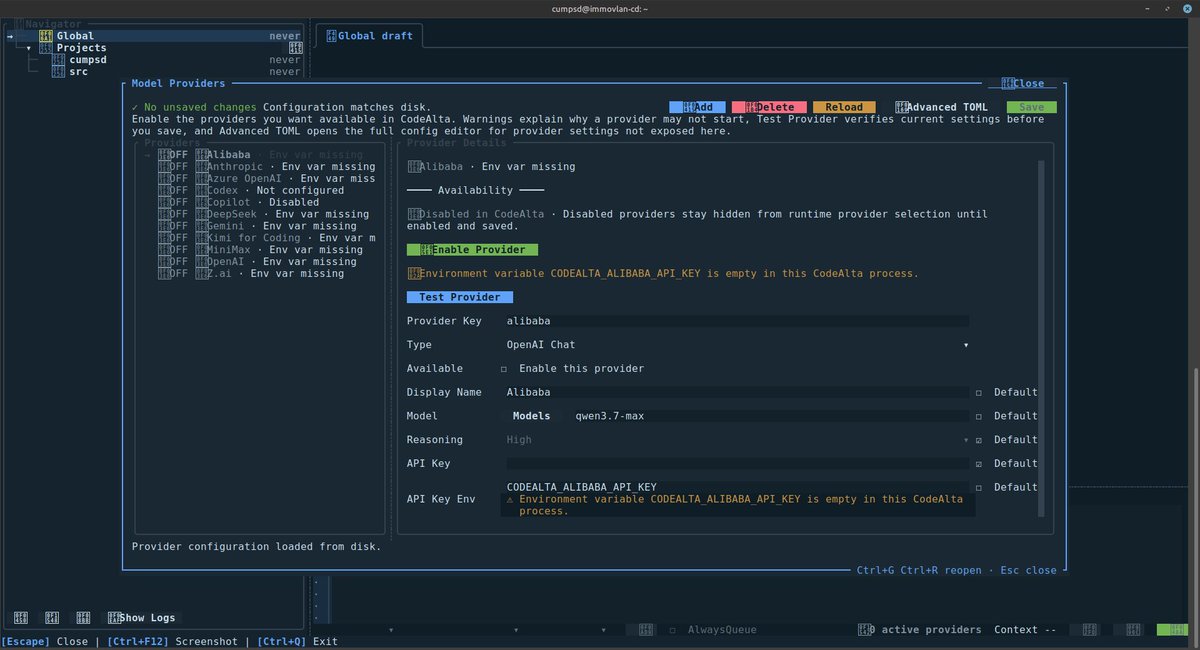The width and height of the screenshot is (1200, 650).
Task: Click the green Save button
Action: coord(1031,107)
